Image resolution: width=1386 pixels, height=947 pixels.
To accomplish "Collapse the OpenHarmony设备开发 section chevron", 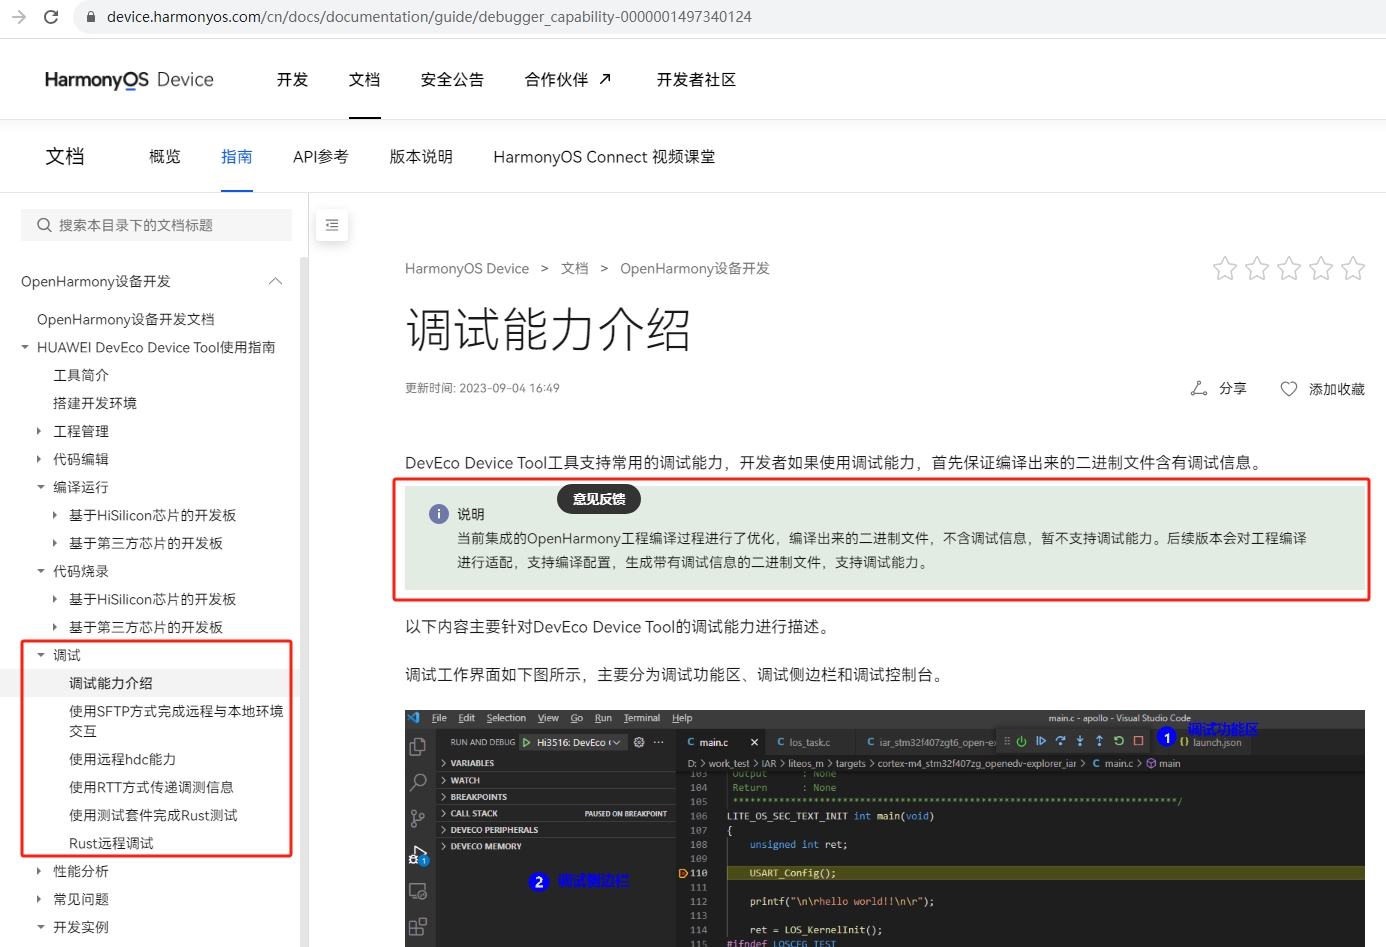I will (276, 281).
